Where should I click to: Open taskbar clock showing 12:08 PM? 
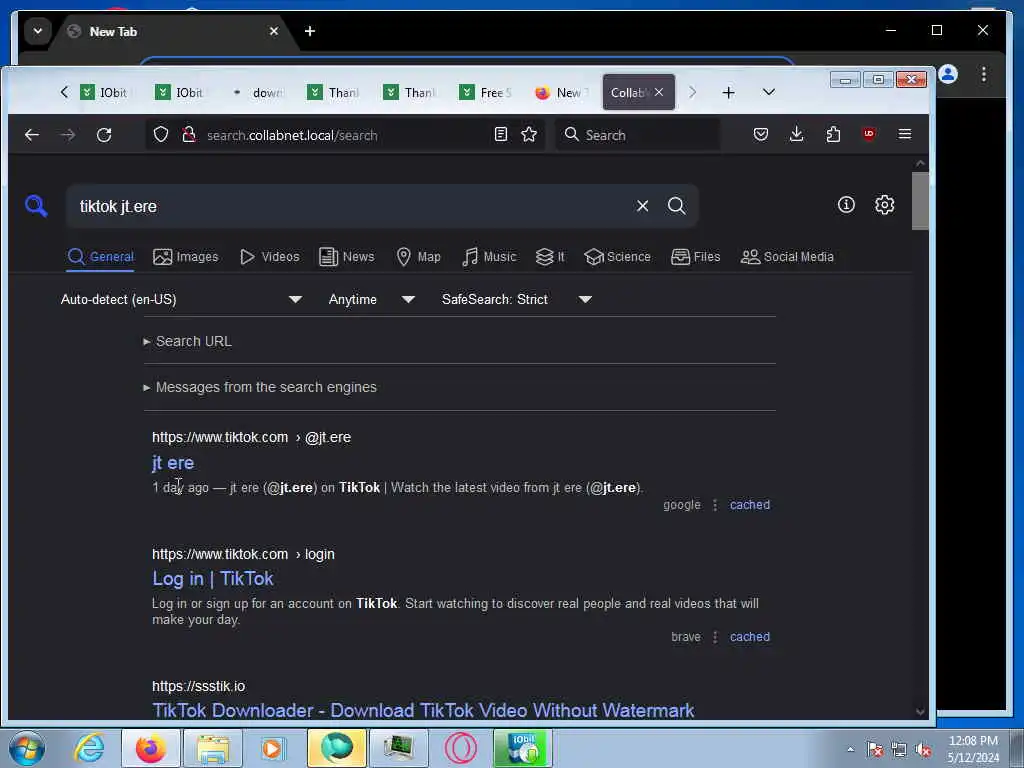[x=973, y=749]
